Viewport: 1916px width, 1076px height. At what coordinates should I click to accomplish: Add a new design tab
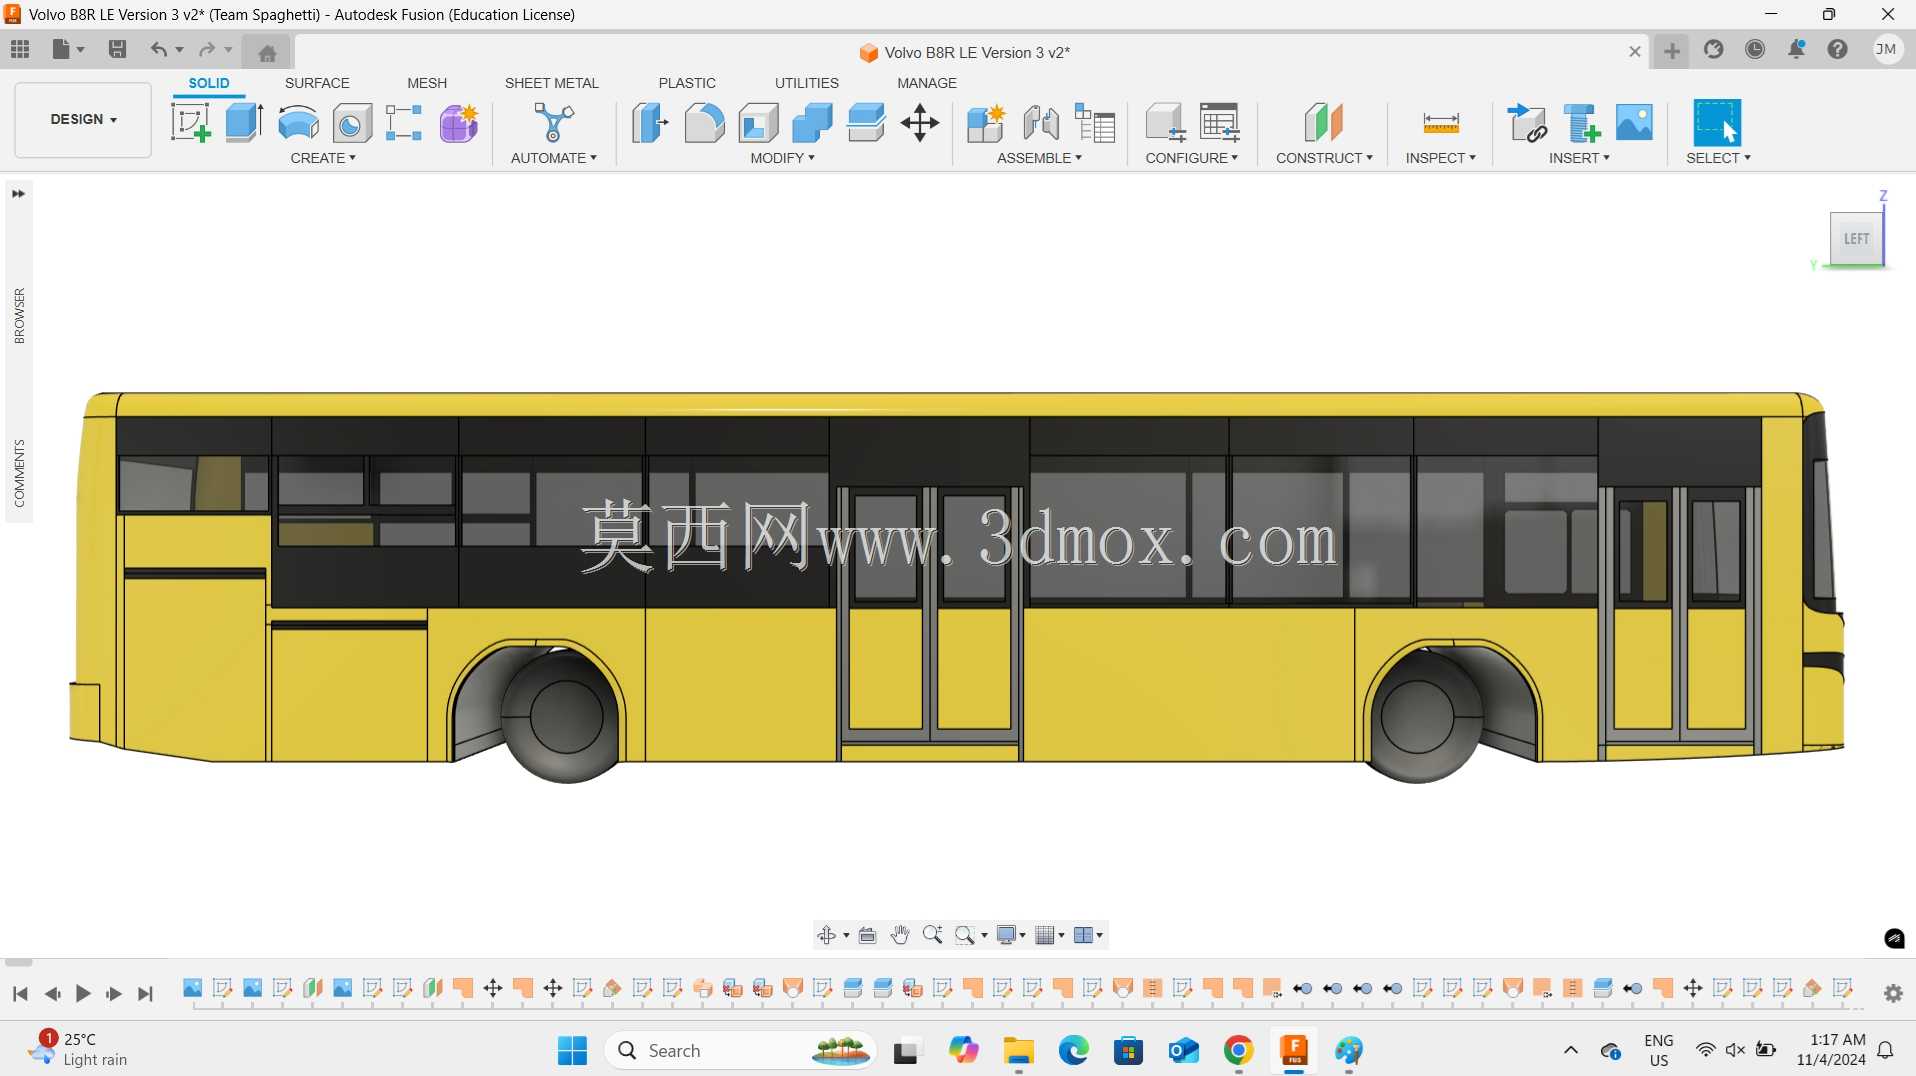pyautogui.click(x=1672, y=51)
